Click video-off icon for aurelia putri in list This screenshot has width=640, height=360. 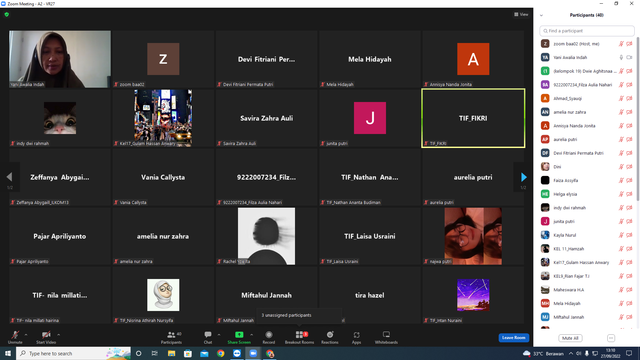(629, 140)
